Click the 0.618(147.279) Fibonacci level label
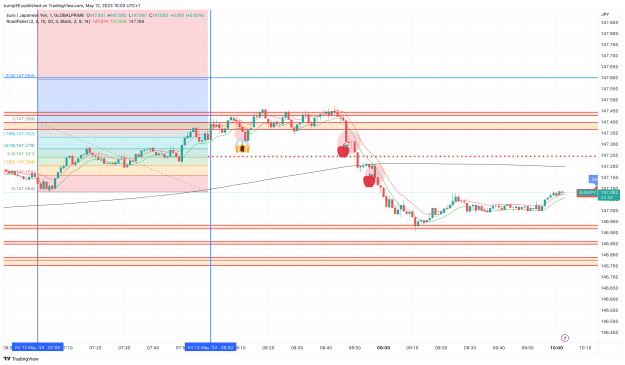Screen dimensions: 625x365 pyautogui.click(x=19, y=145)
